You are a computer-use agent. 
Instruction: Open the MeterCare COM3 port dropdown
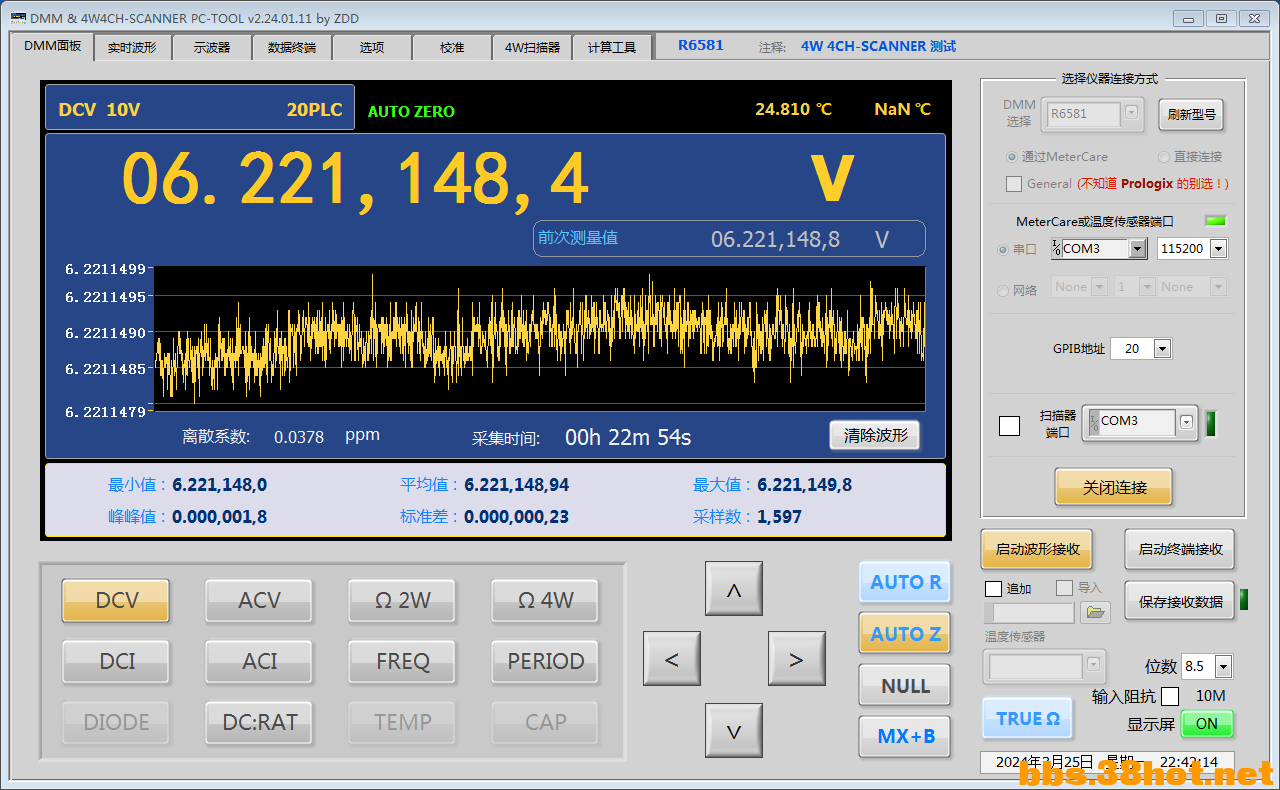pyautogui.click(x=1138, y=249)
